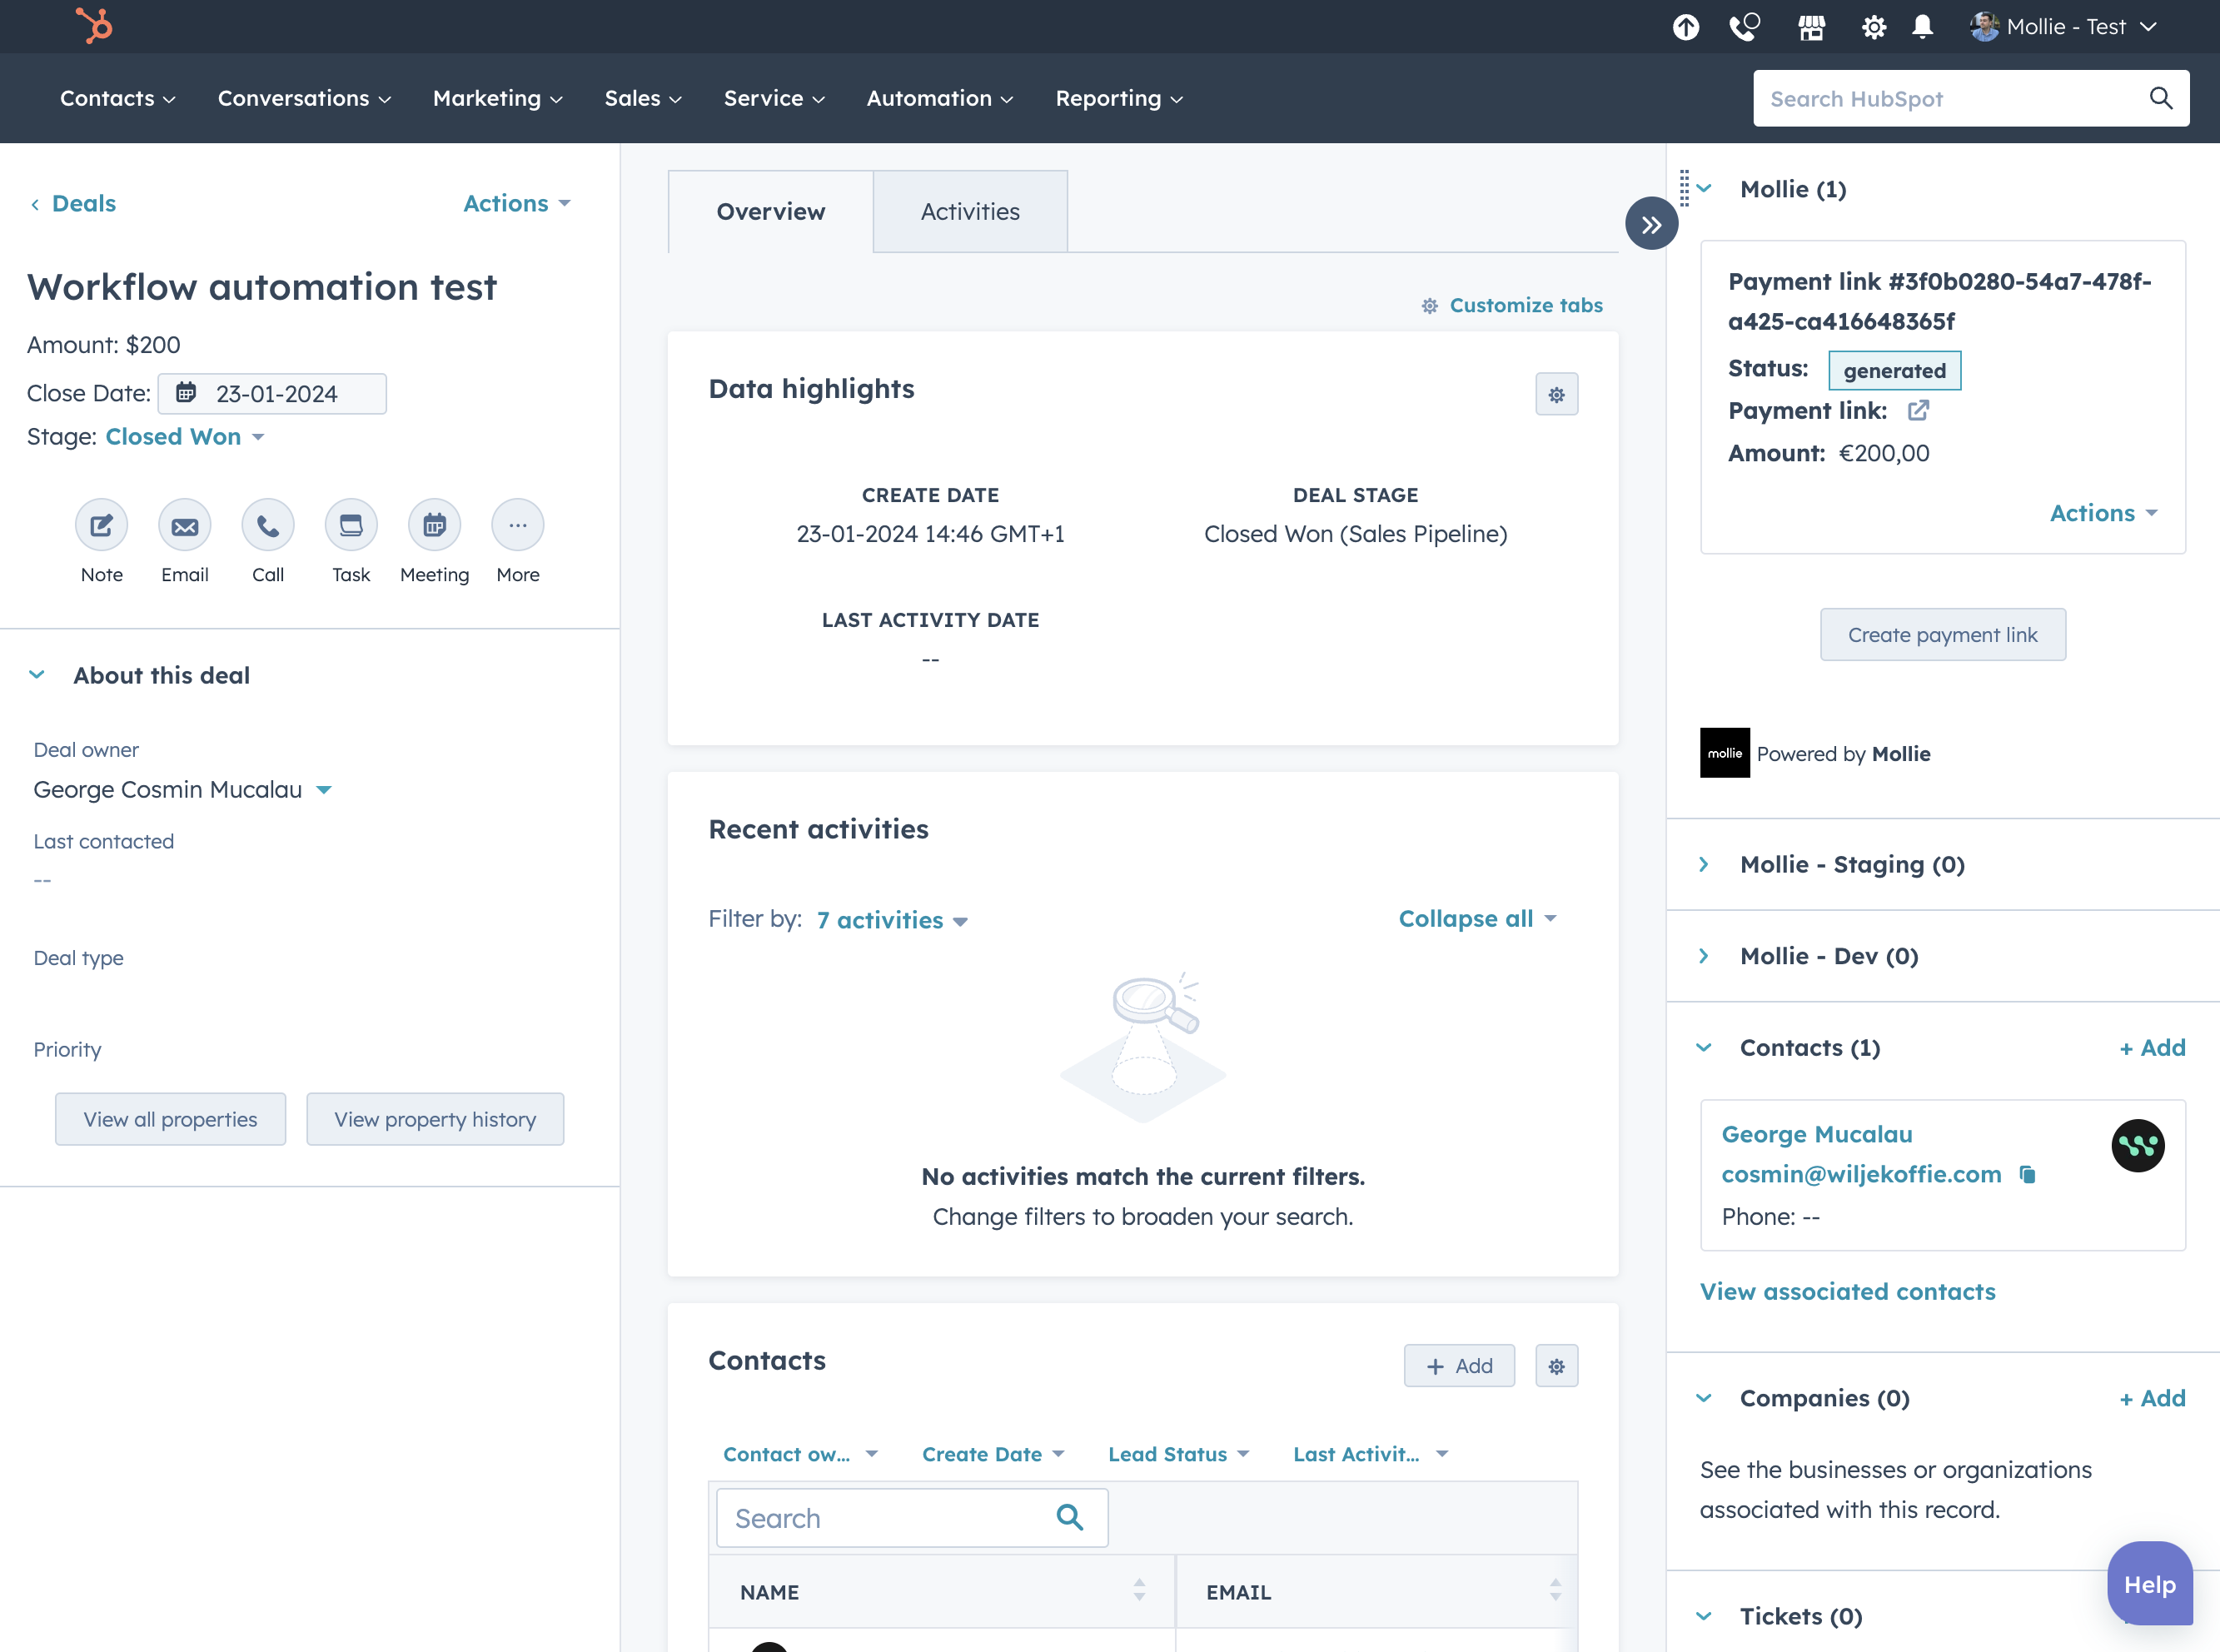This screenshot has height=1652, width=2220.
Task: Open View associated contacts link
Action: click(1847, 1291)
